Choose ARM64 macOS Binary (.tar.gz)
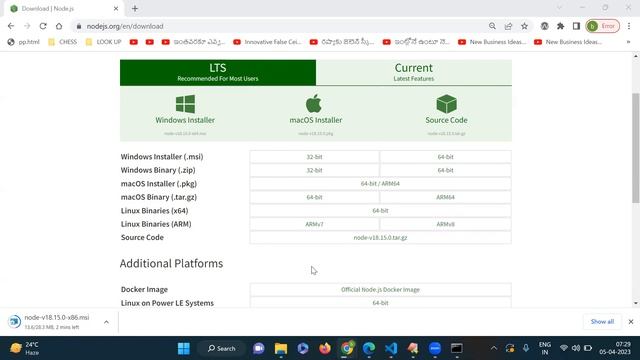Screen dimensions: 640x360 pyautogui.click(x=445, y=197)
